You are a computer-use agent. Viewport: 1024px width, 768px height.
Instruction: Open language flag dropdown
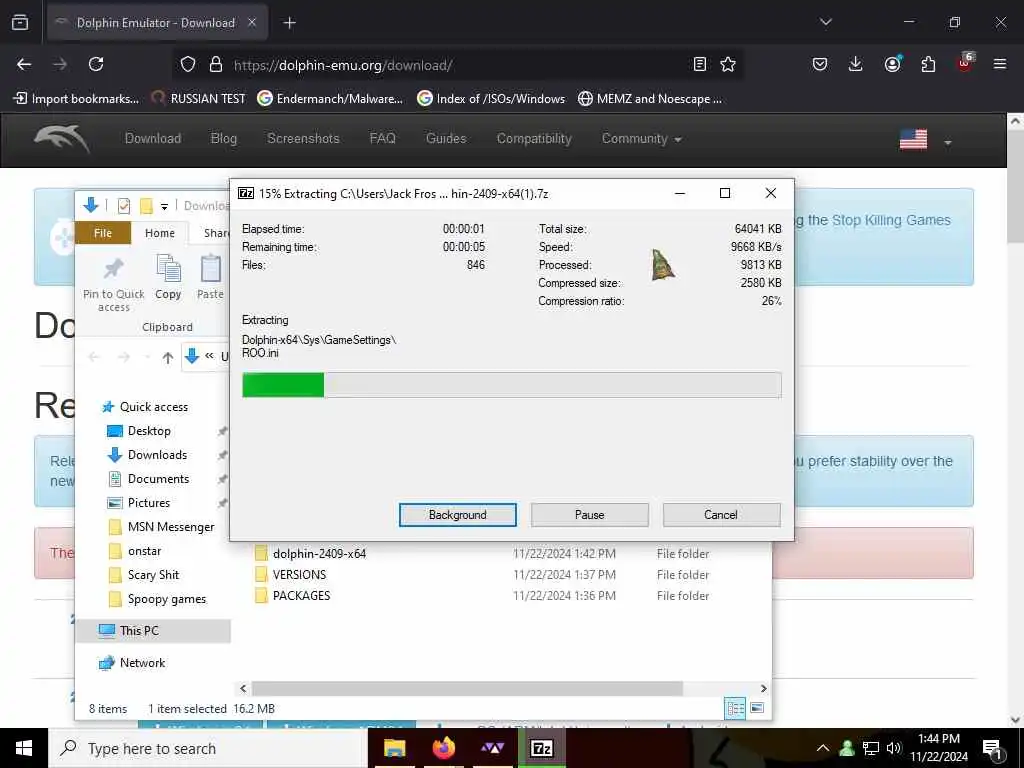(925, 140)
